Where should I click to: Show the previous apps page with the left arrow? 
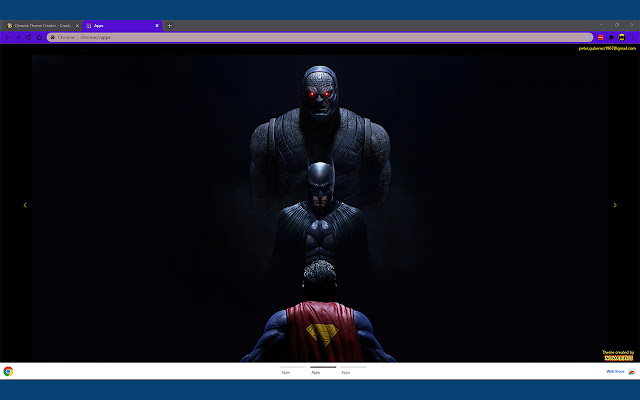(x=25, y=205)
